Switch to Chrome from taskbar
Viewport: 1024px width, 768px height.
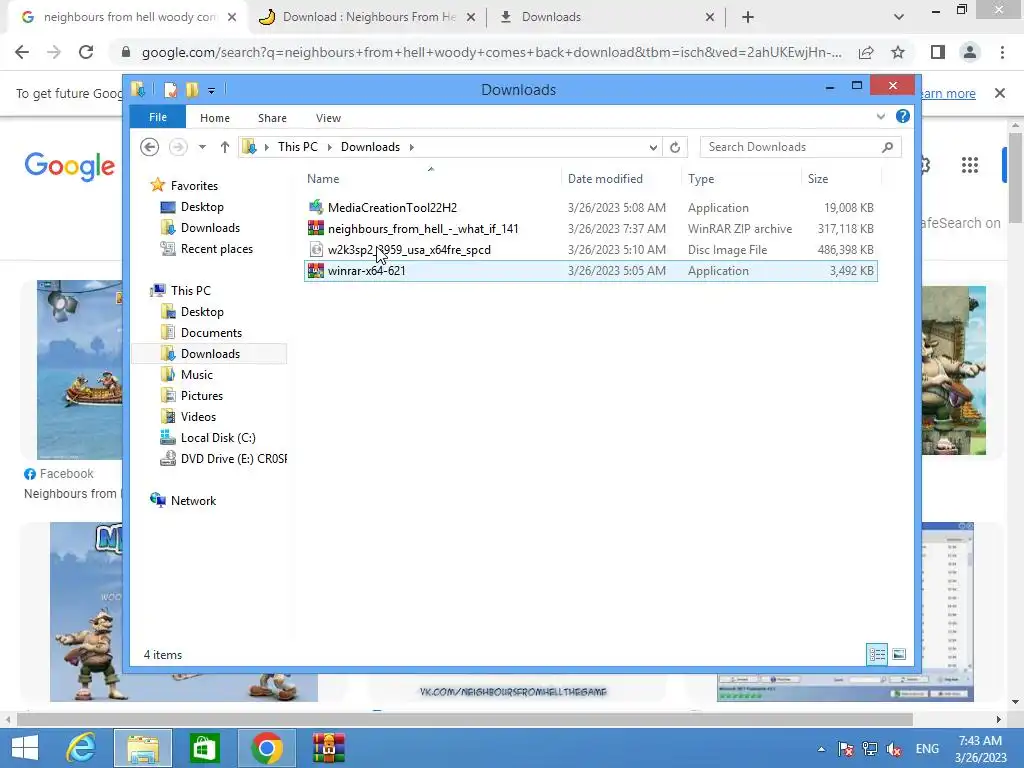click(x=266, y=748)
